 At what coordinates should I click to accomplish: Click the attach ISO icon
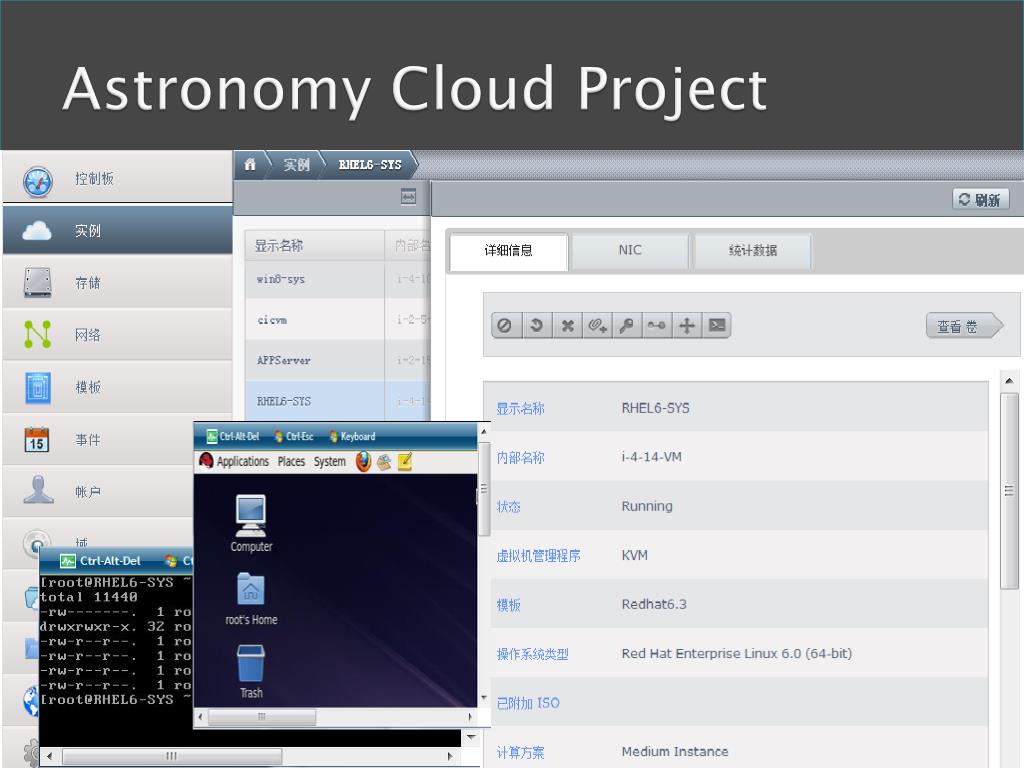598,325
